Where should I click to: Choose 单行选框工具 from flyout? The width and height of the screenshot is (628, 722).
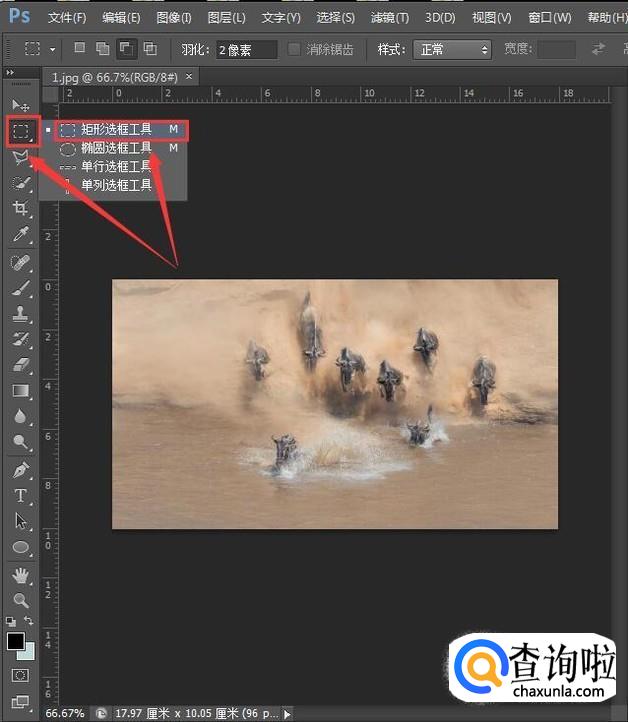(x=115, y=167)
